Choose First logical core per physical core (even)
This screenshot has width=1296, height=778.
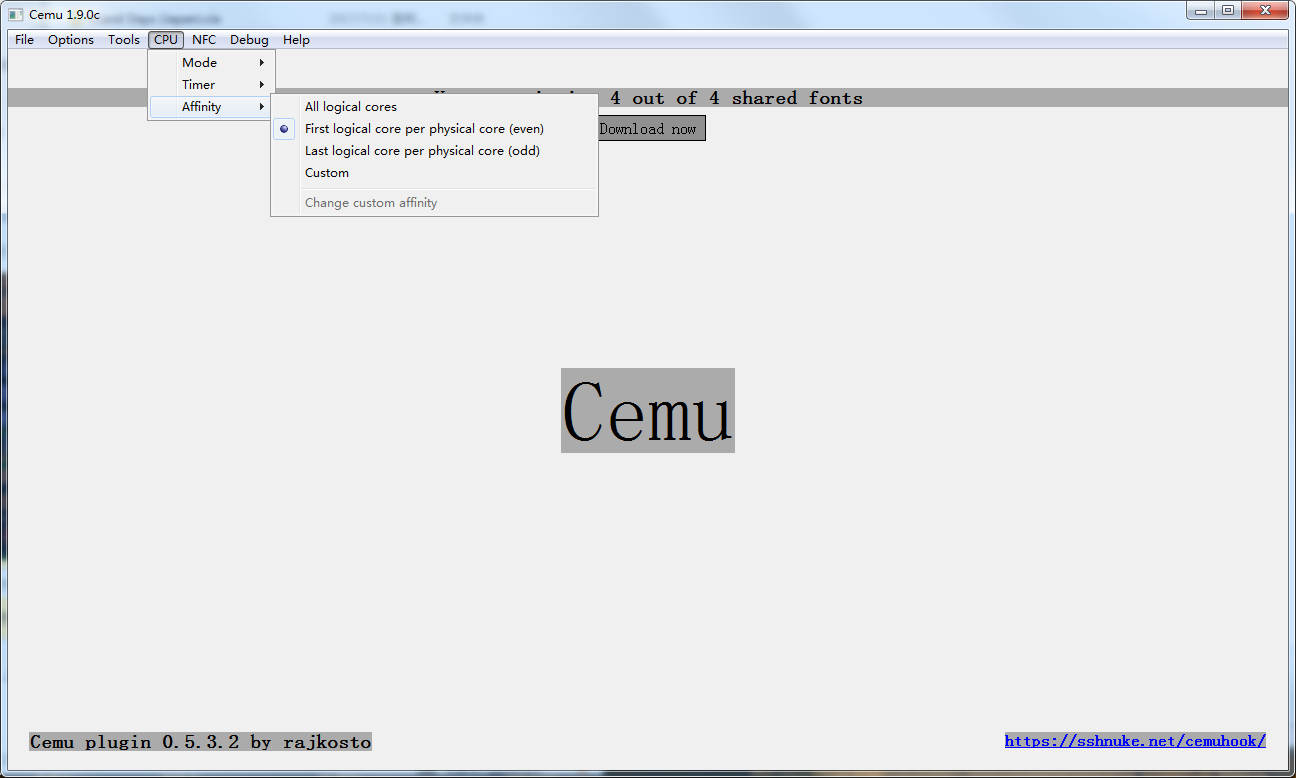[x=434, y=129]
